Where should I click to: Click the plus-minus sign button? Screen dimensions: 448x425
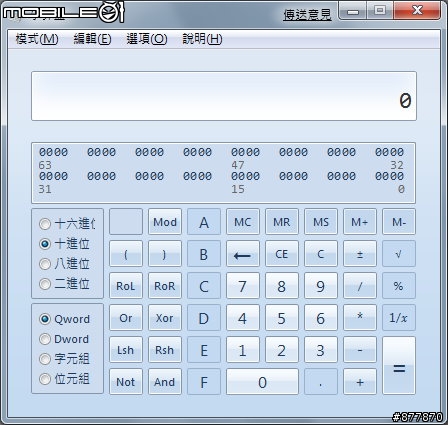pos(360,254)
